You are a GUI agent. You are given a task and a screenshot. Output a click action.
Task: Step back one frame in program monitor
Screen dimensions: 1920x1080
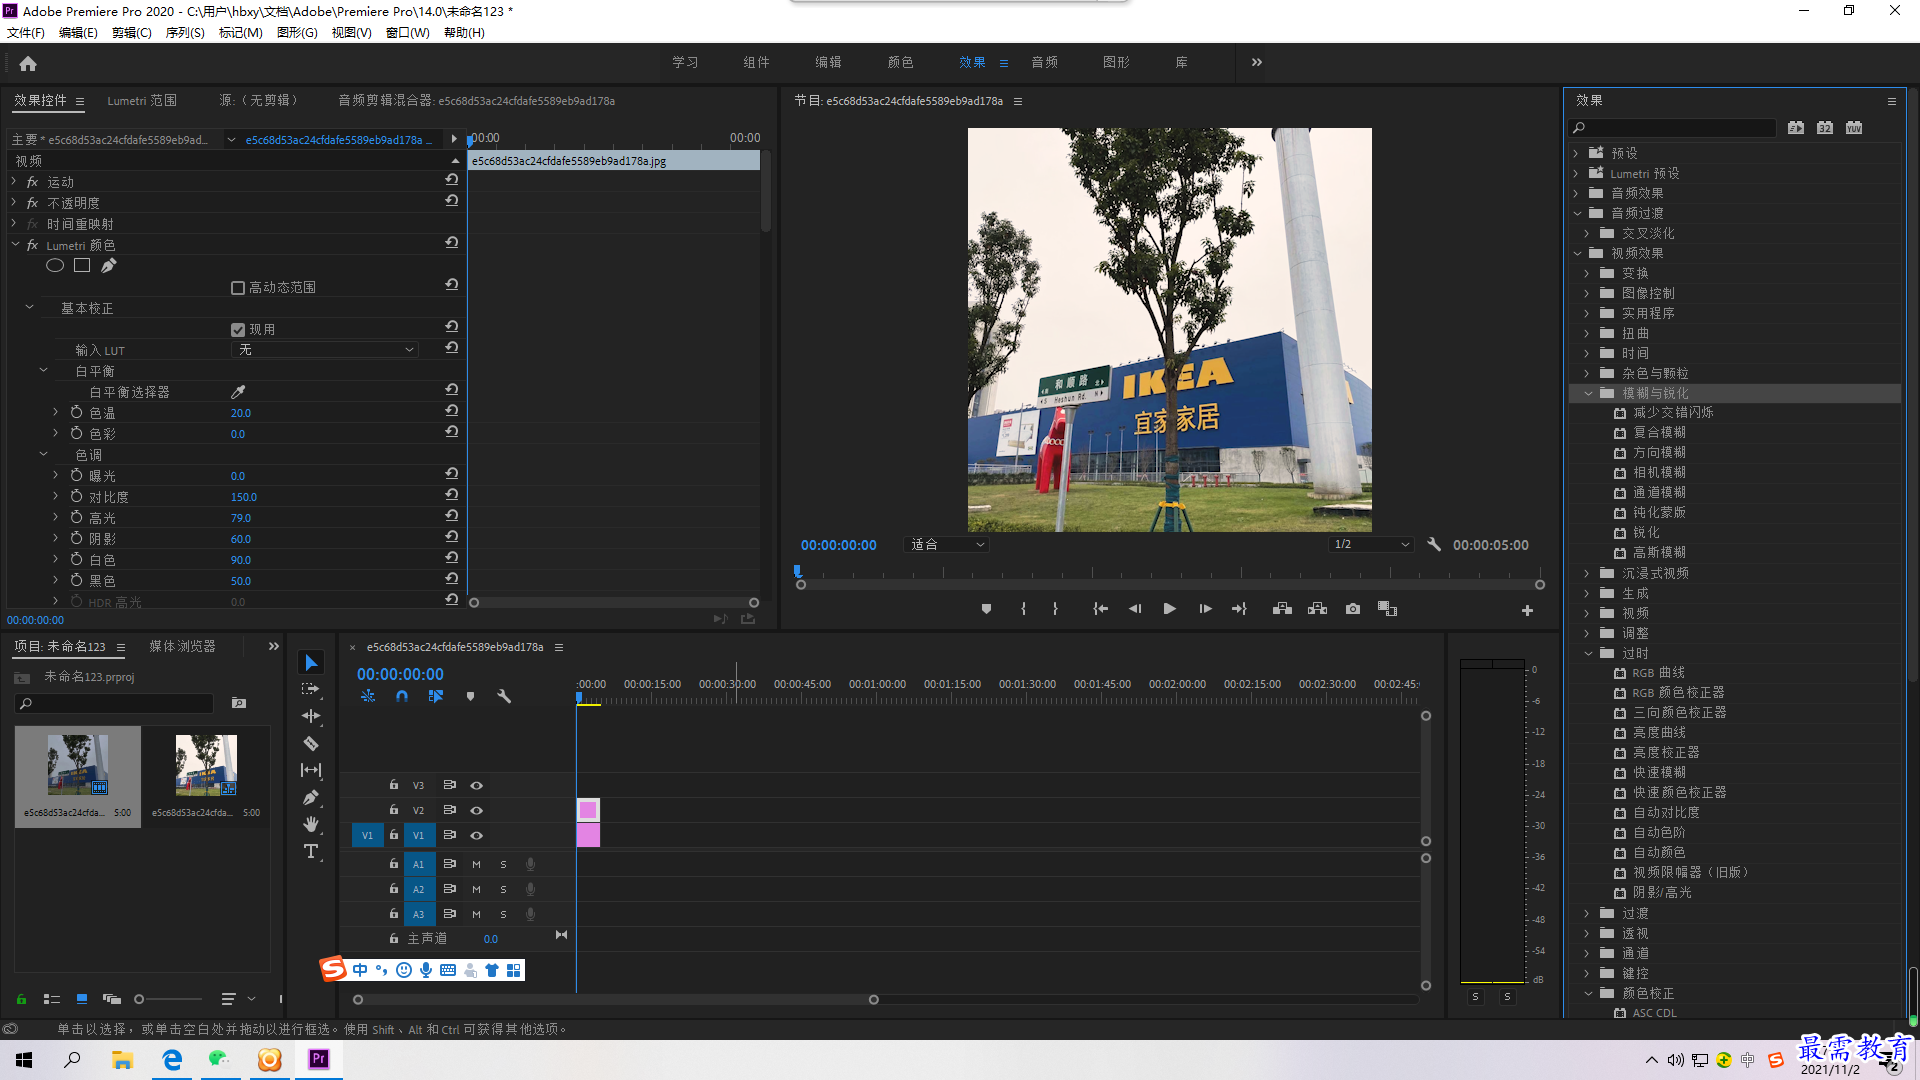pyautogui.click(x=1135, y=609)
